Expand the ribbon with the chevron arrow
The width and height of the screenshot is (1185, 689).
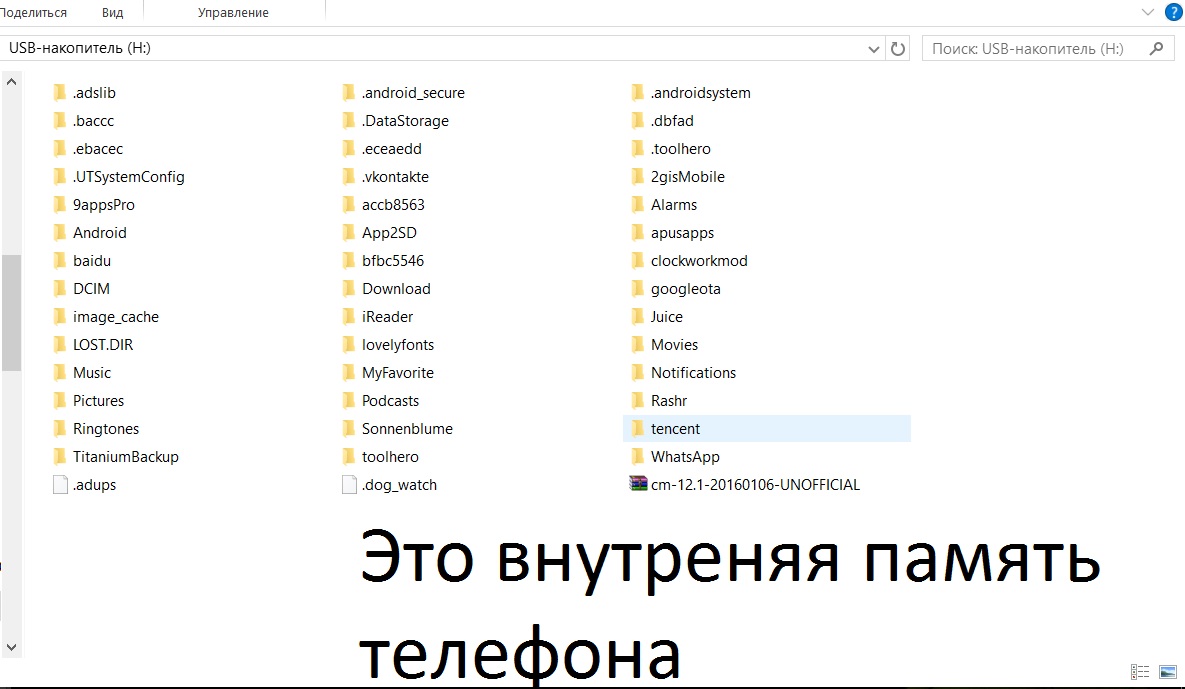1148,13
